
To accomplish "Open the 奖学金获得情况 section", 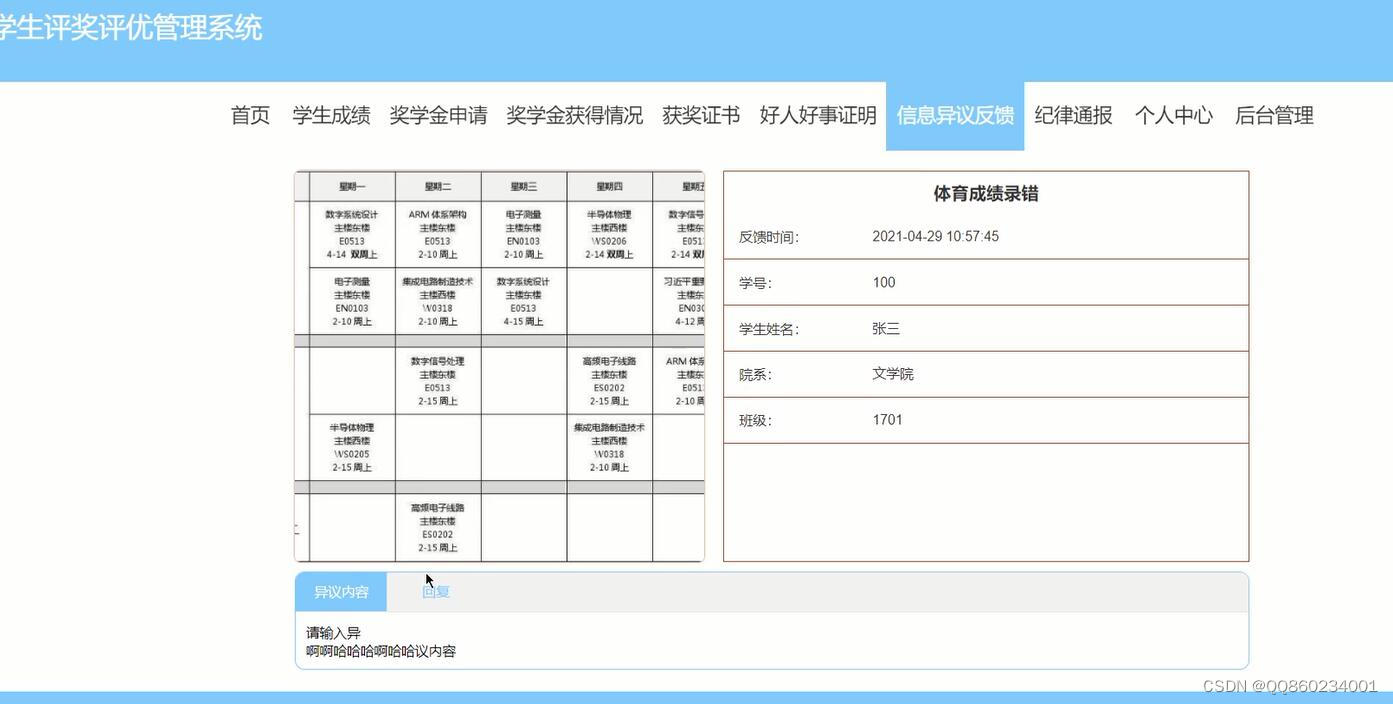I will (x=576, y=115).
